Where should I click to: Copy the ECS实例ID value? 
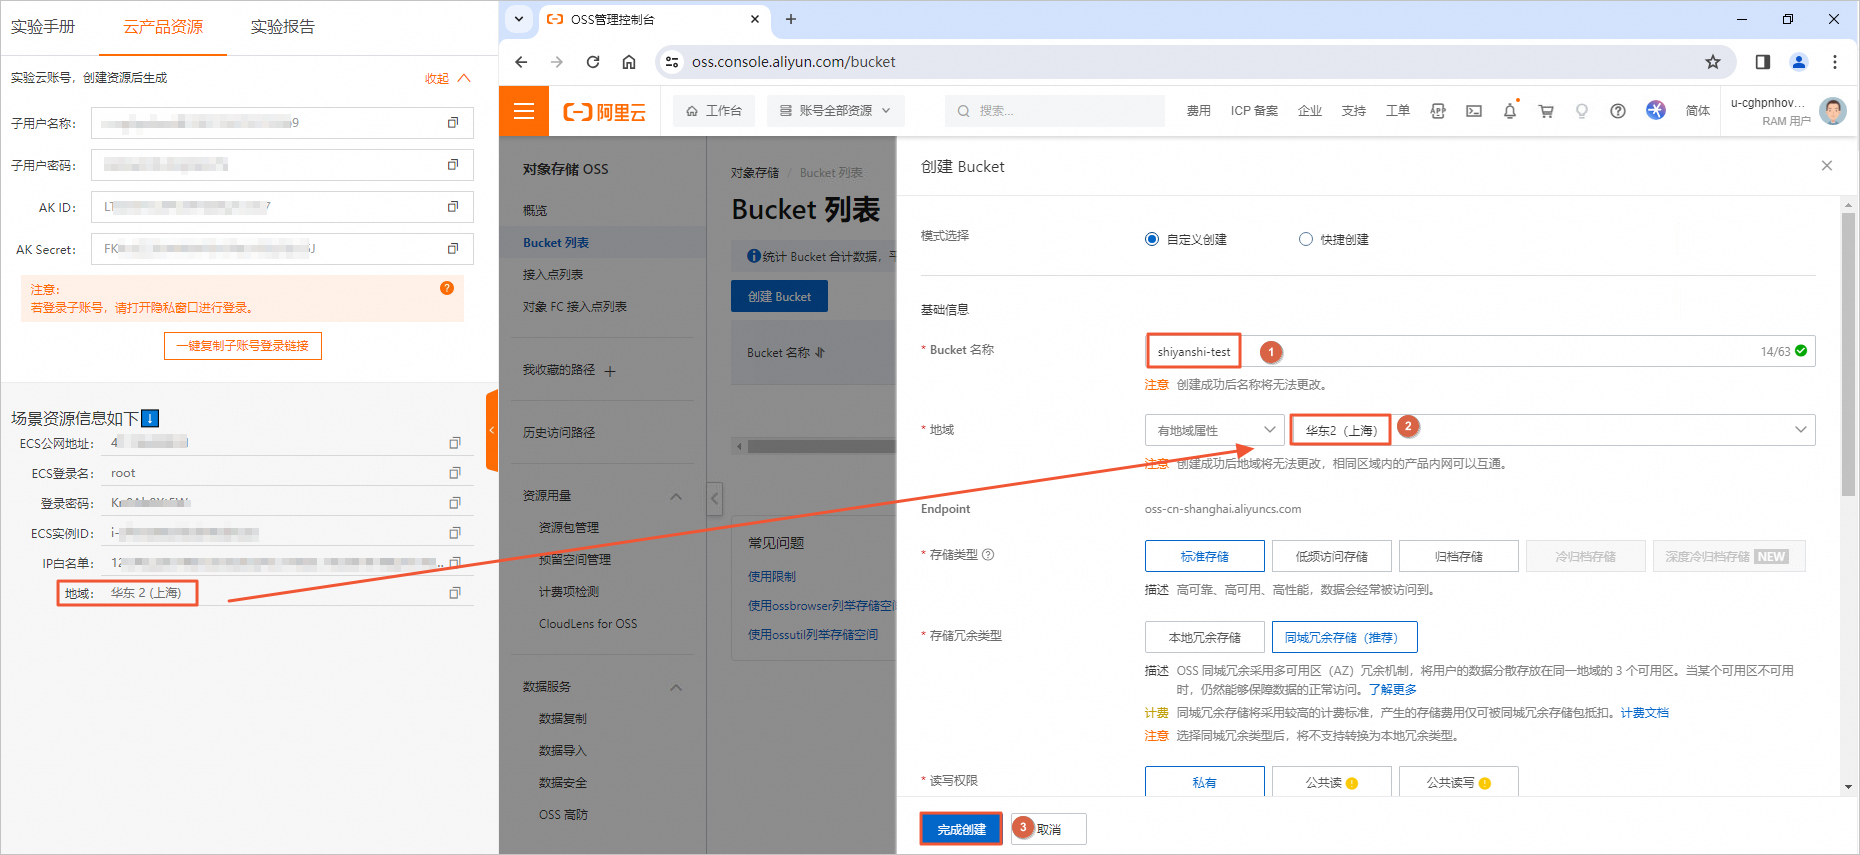coord(455,533)
